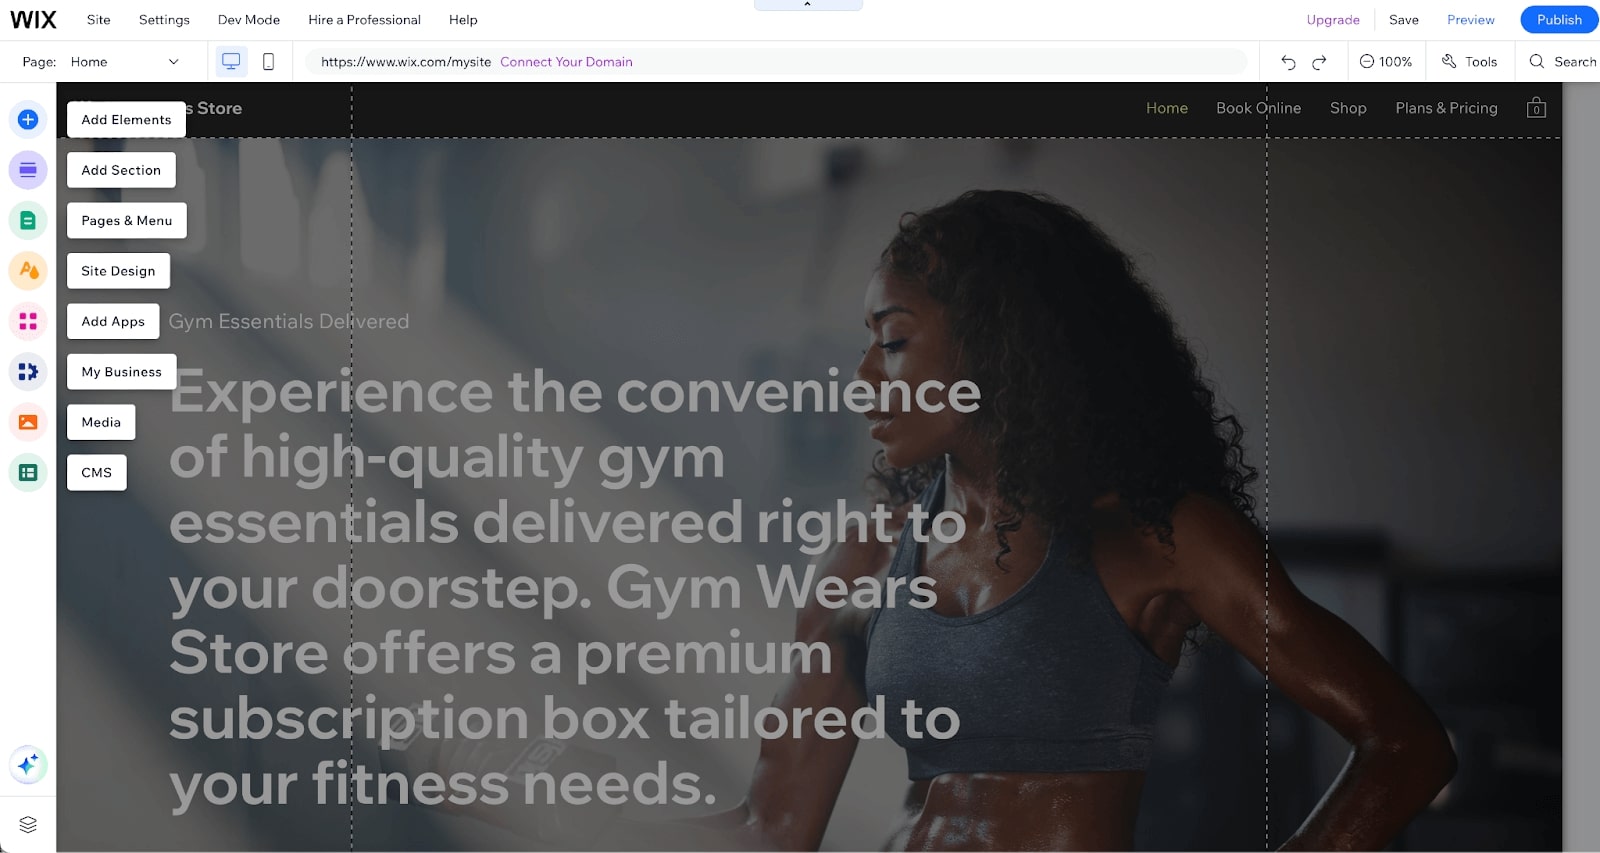Open the Layers panel icon

tap(28, 824)
